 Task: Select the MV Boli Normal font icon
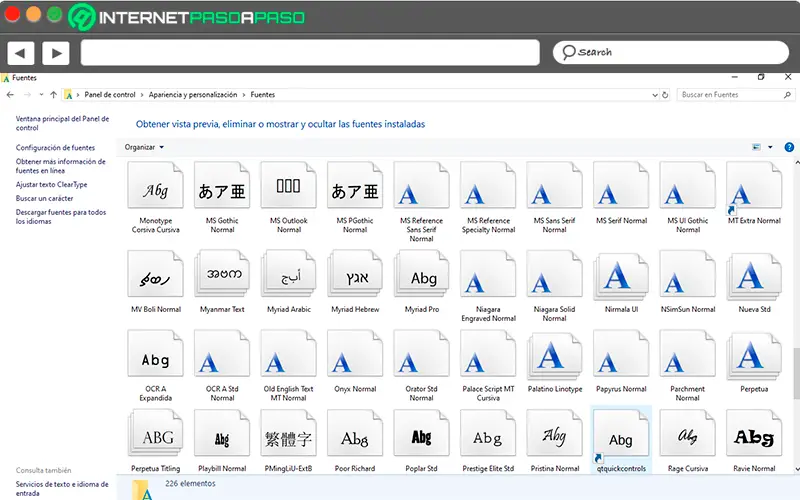156,273
